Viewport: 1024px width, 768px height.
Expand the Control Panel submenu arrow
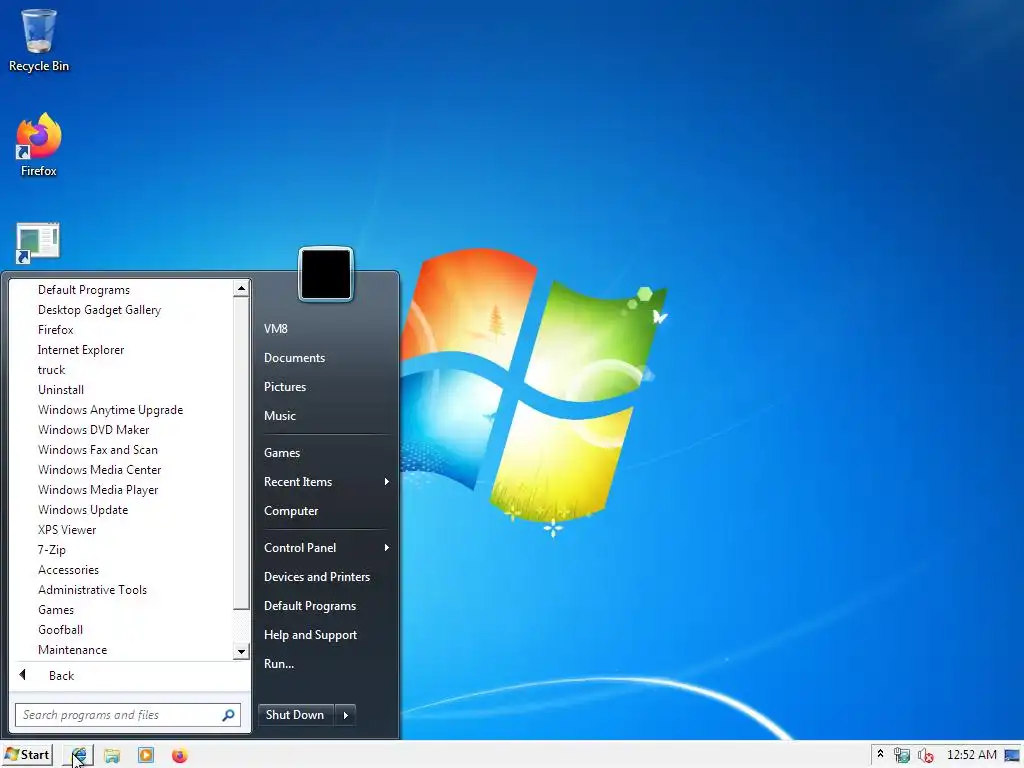tap(387, 548)
